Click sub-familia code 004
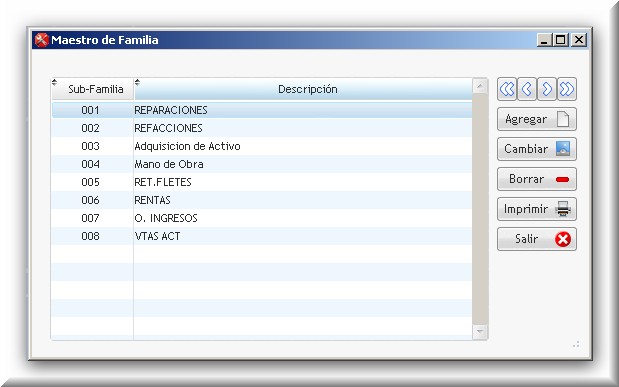Image resolution: width=619 pixels, height=387 pixels. click(x=90, y=164)
